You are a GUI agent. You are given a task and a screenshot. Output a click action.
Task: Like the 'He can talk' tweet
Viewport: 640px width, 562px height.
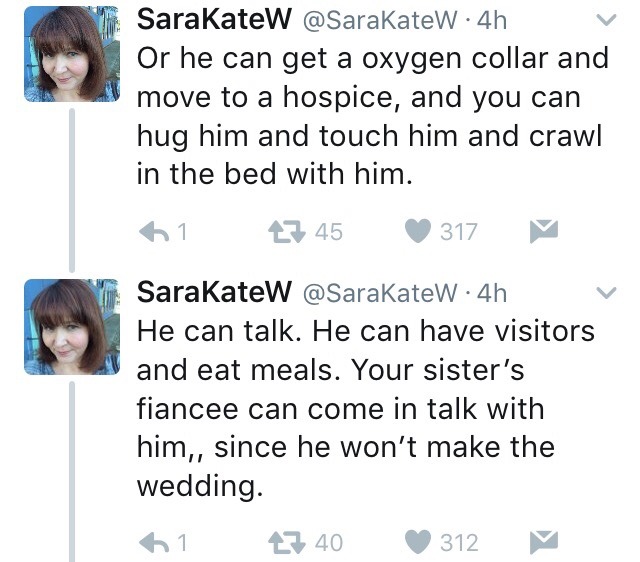418,543
